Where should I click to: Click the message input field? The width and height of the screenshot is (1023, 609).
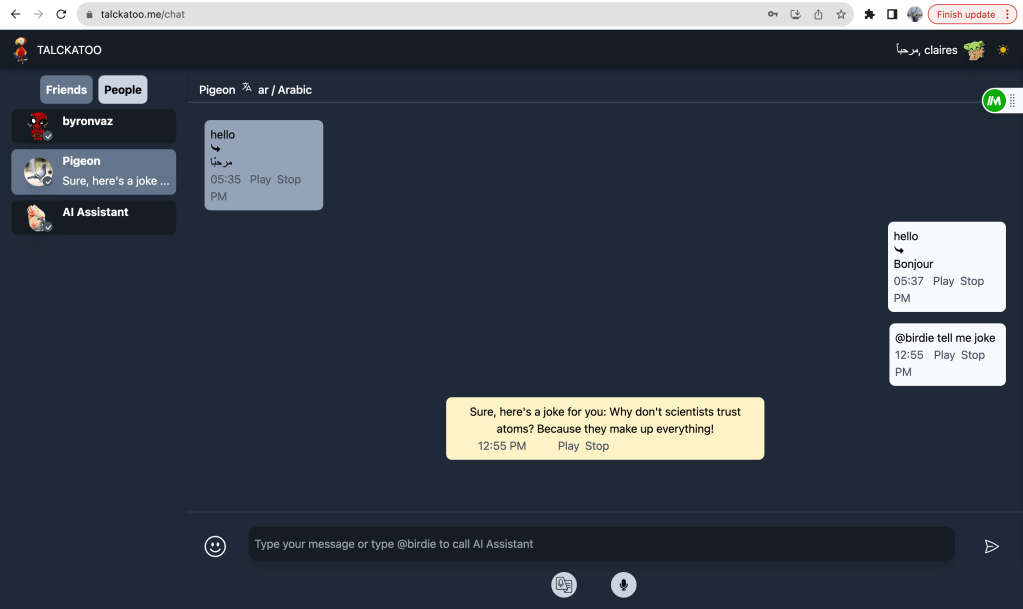[600, 544]
